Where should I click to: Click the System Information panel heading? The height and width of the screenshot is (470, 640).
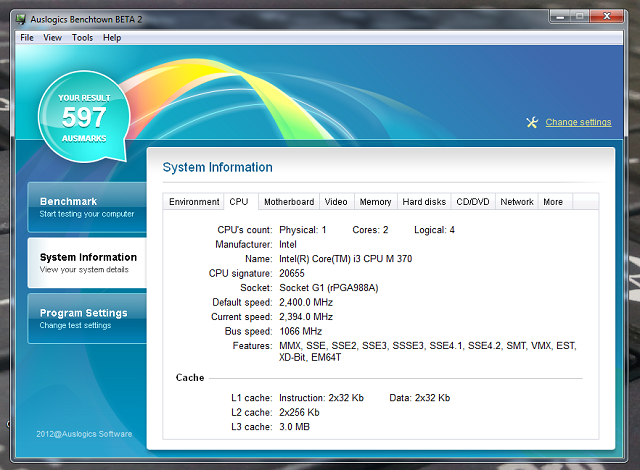pos(218,167)
